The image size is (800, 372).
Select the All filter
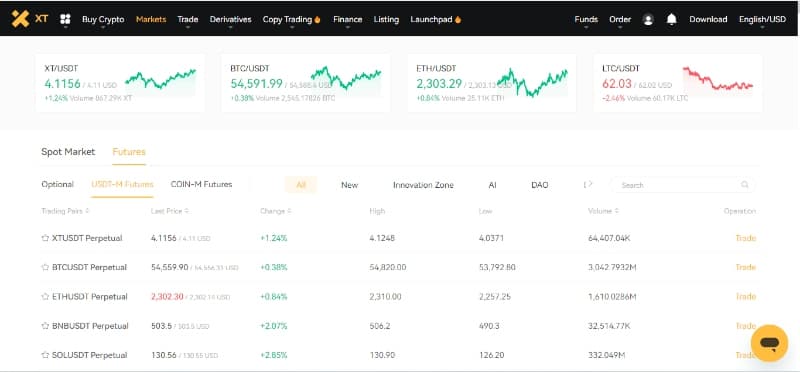pyautogui.click(x=301, y=185)
